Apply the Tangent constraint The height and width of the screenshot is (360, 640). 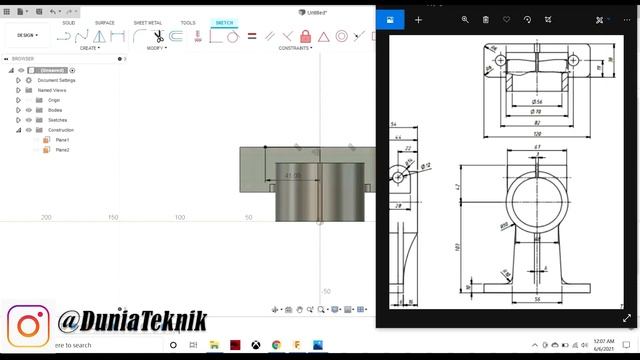tap(233, 37)
